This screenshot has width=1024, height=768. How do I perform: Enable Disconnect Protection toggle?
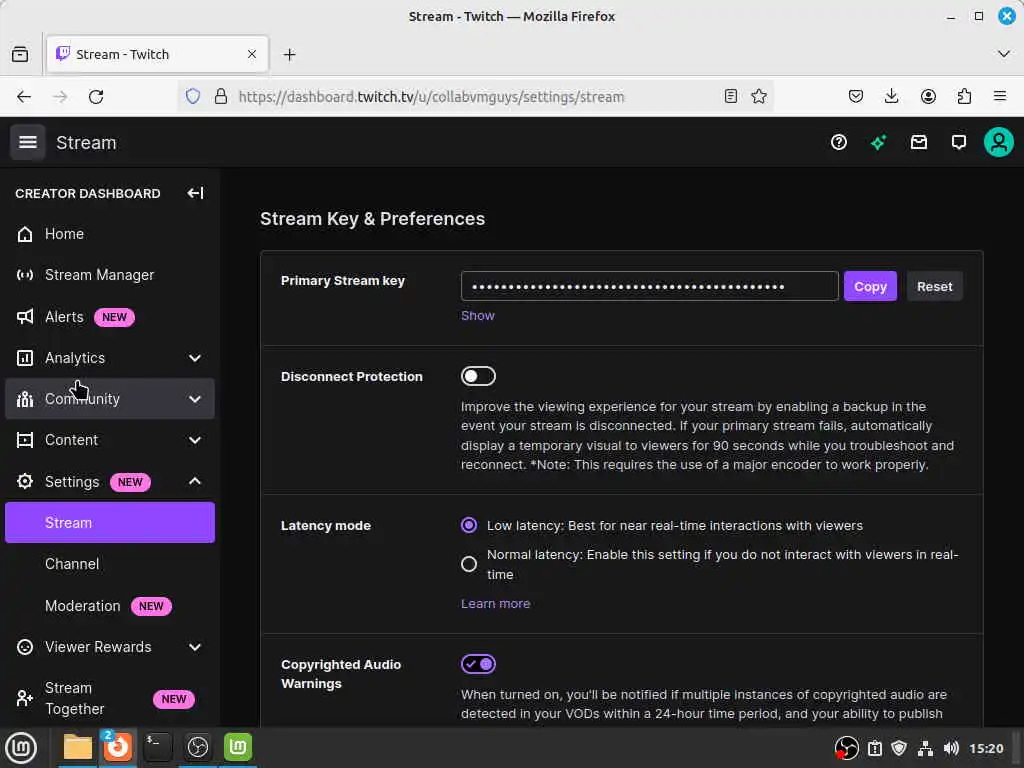click(x=478, y=376)
